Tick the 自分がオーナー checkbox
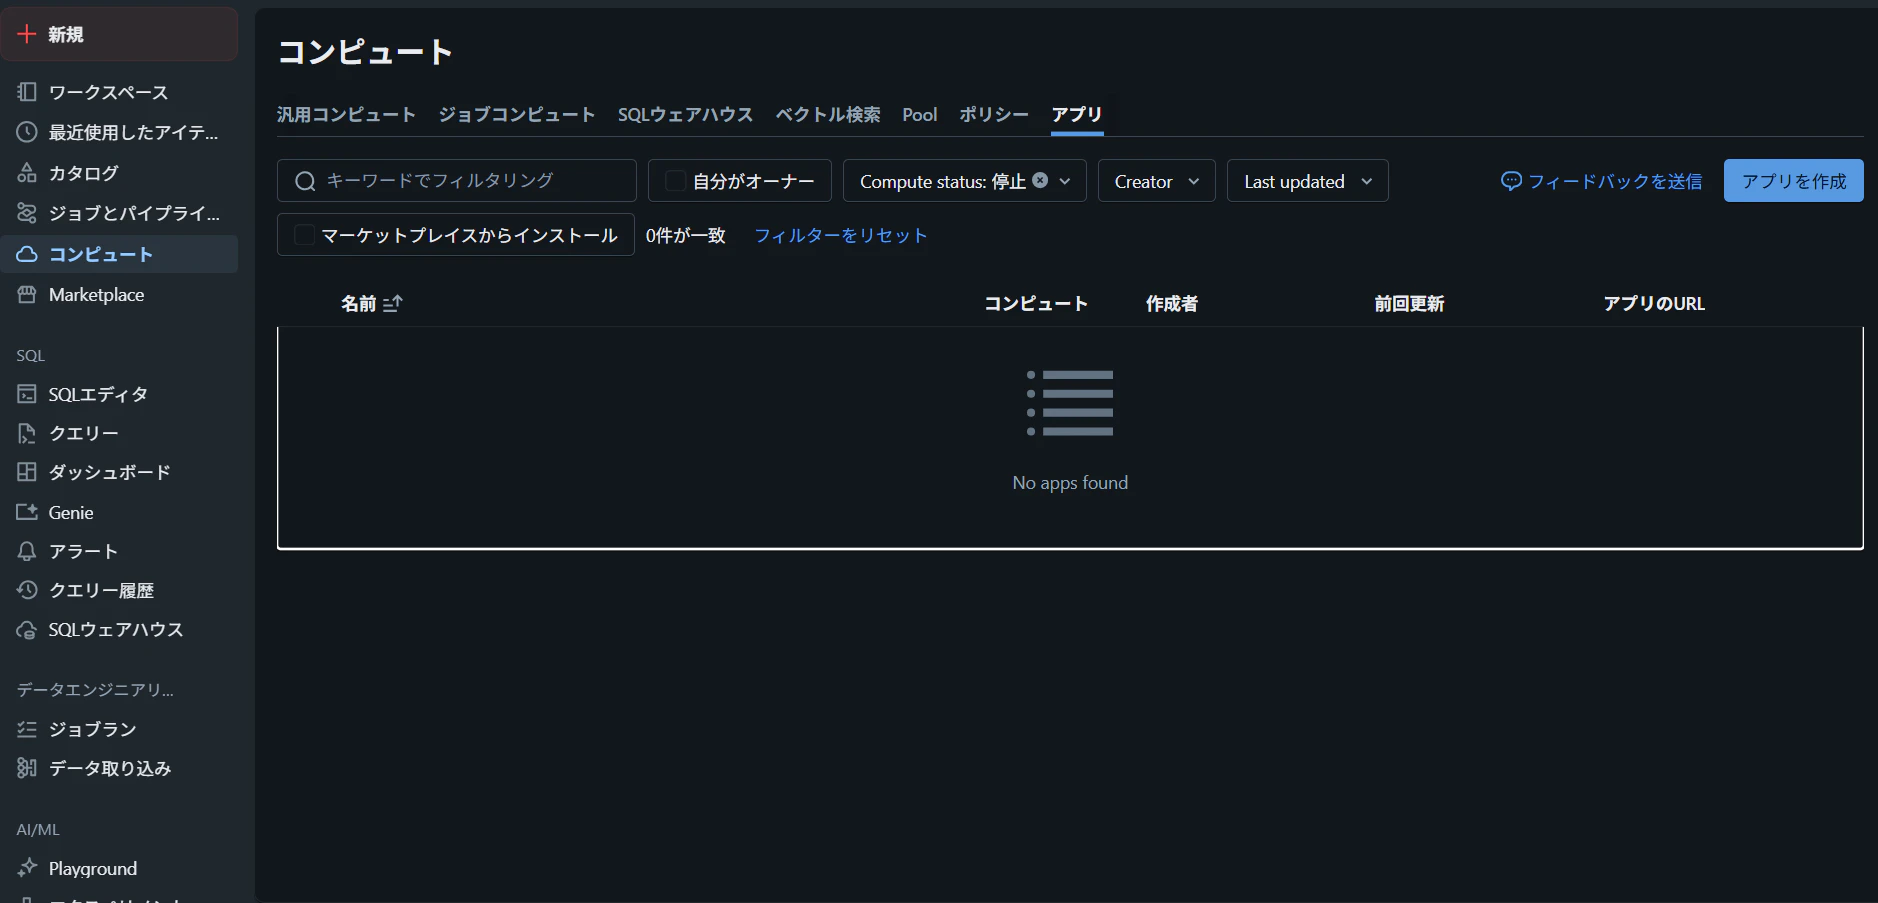The image size is (1878, 903). pyautogui.click(x=675, y=181)
